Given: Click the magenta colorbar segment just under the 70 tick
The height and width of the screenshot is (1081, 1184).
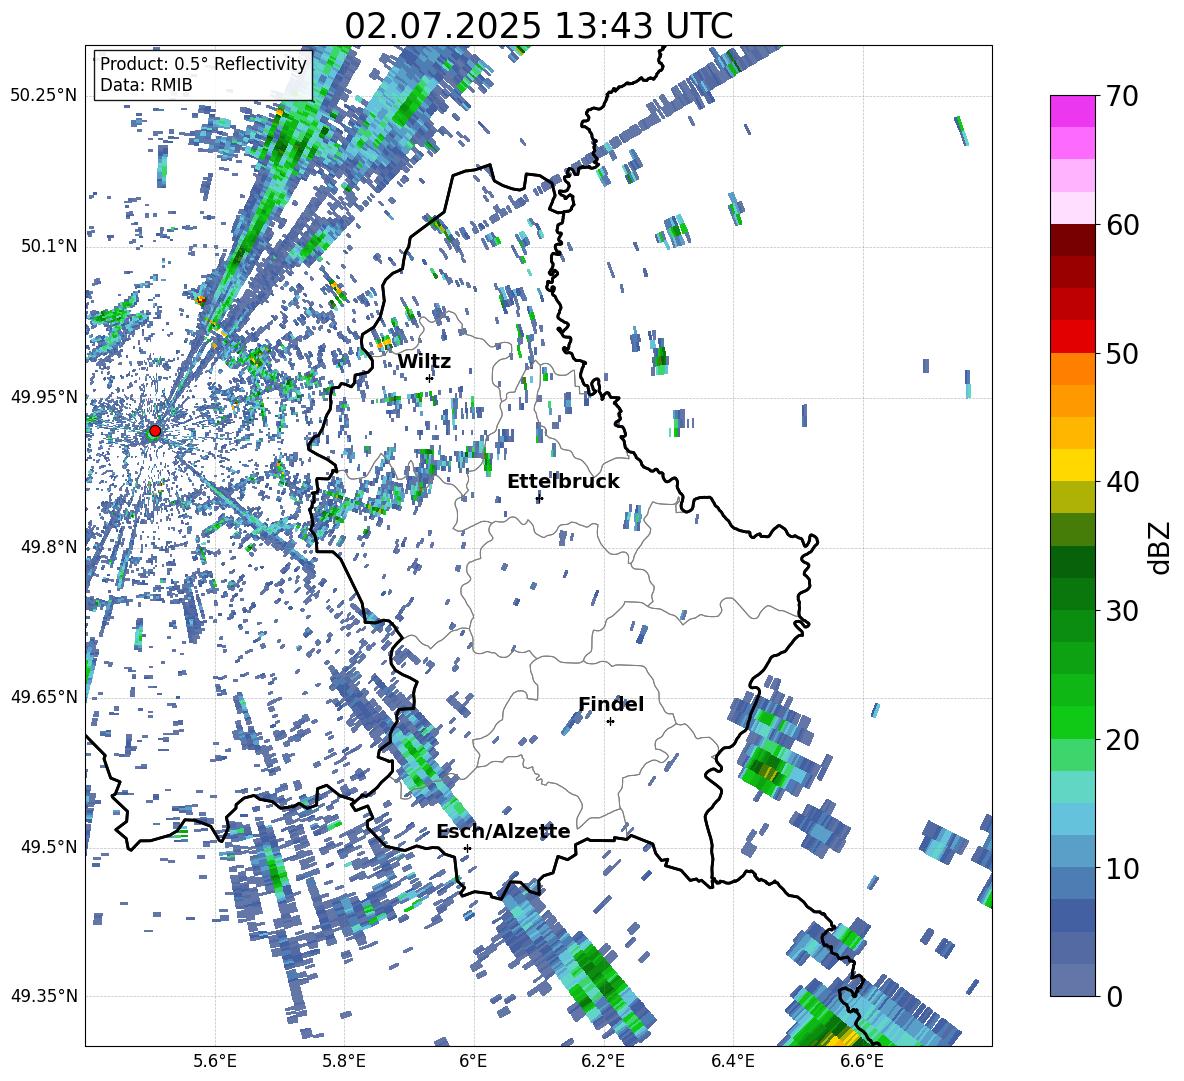Looking at the screenshot, I should point(1073,111).
